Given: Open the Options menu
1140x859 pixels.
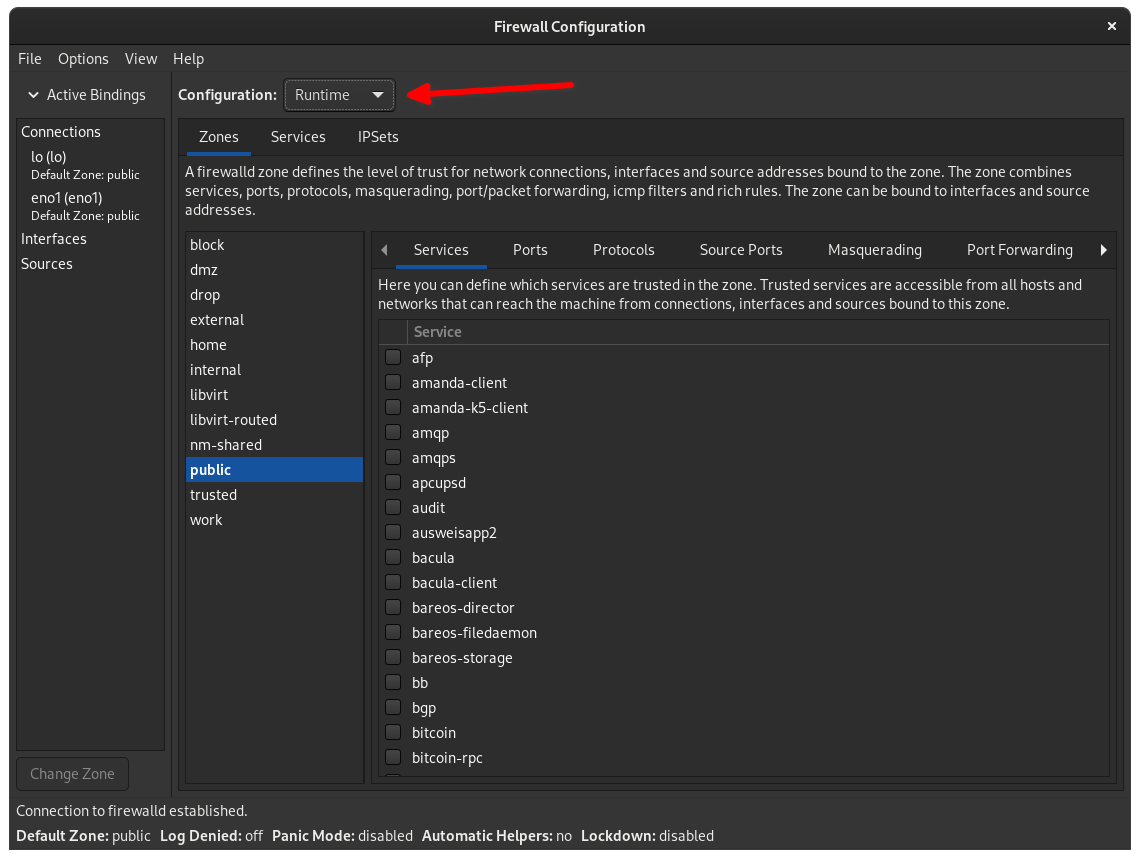Looking at the screenshot, I should click(x=83, y=58).
